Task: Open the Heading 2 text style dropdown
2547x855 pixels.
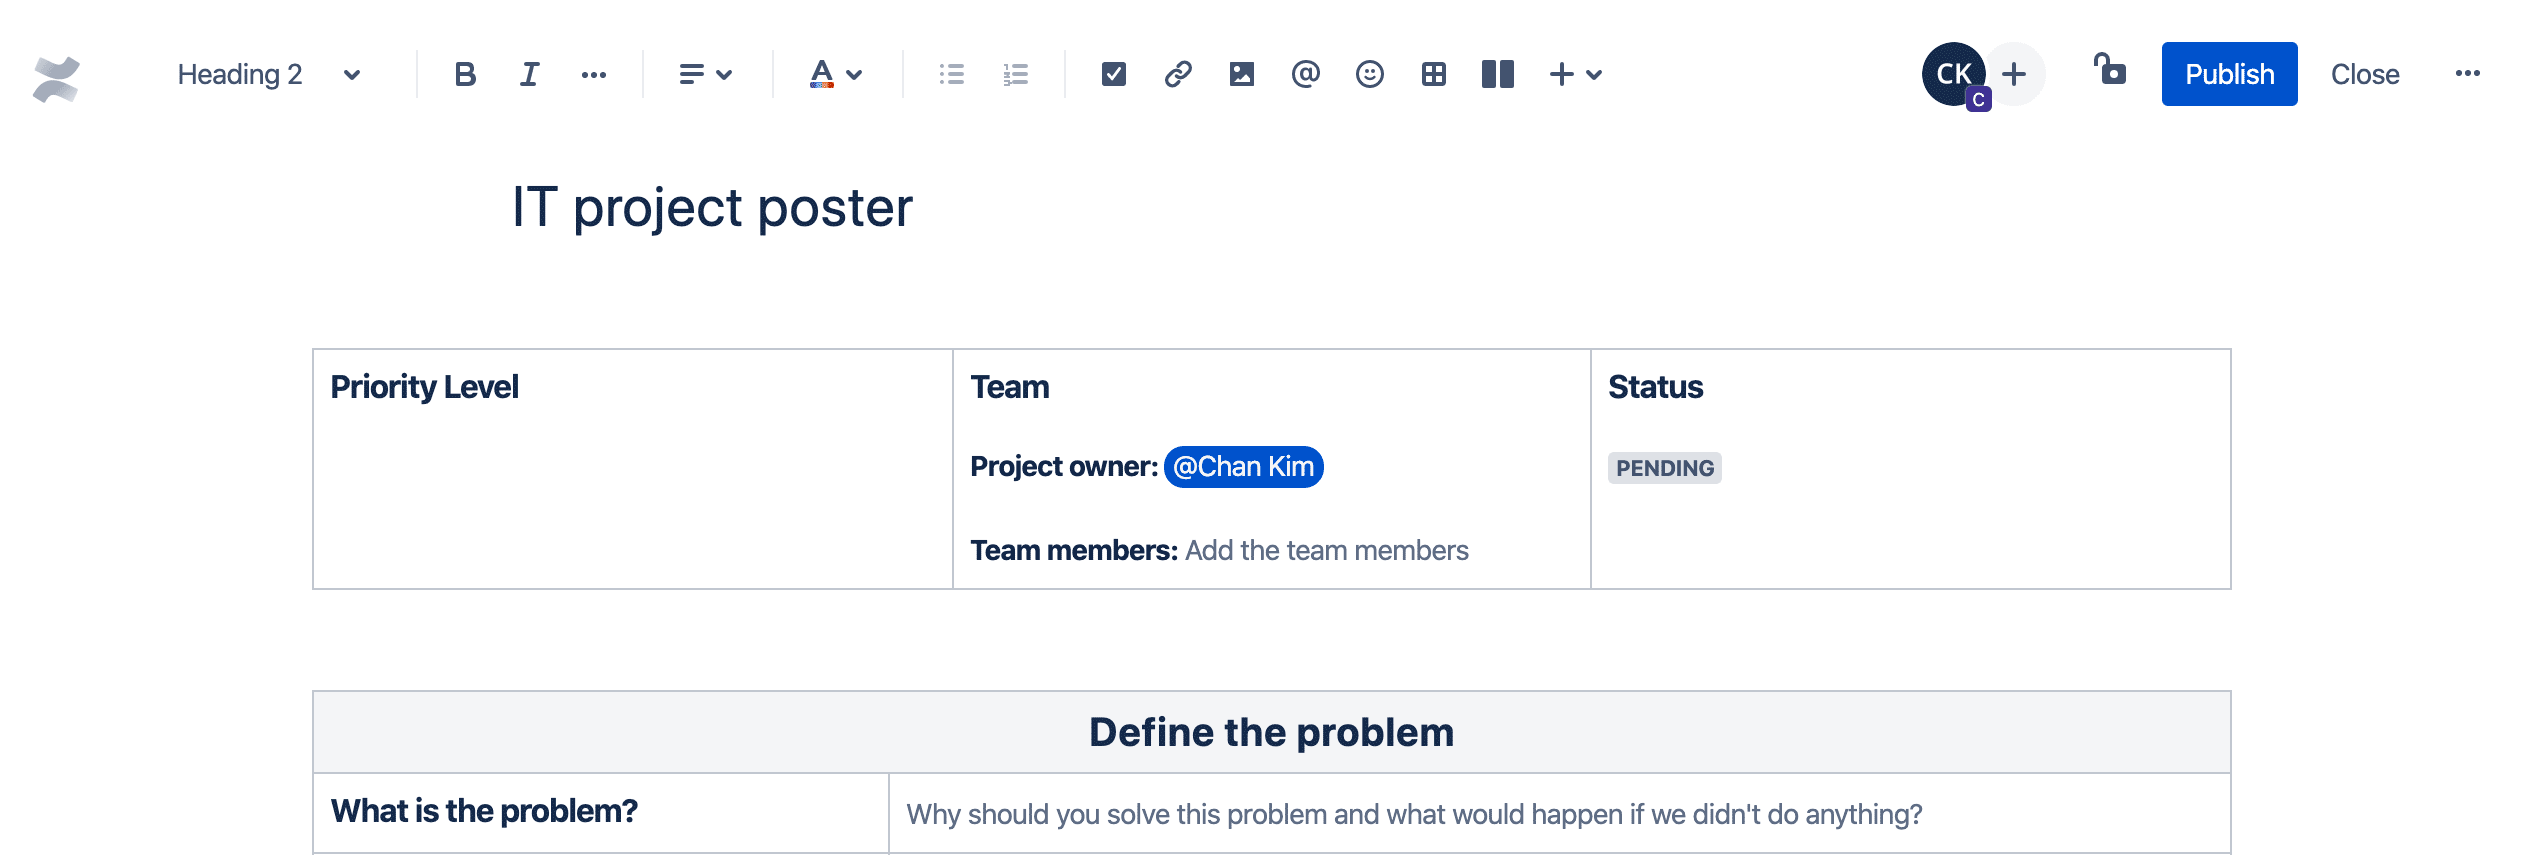Action: click(x=268, y=75)
